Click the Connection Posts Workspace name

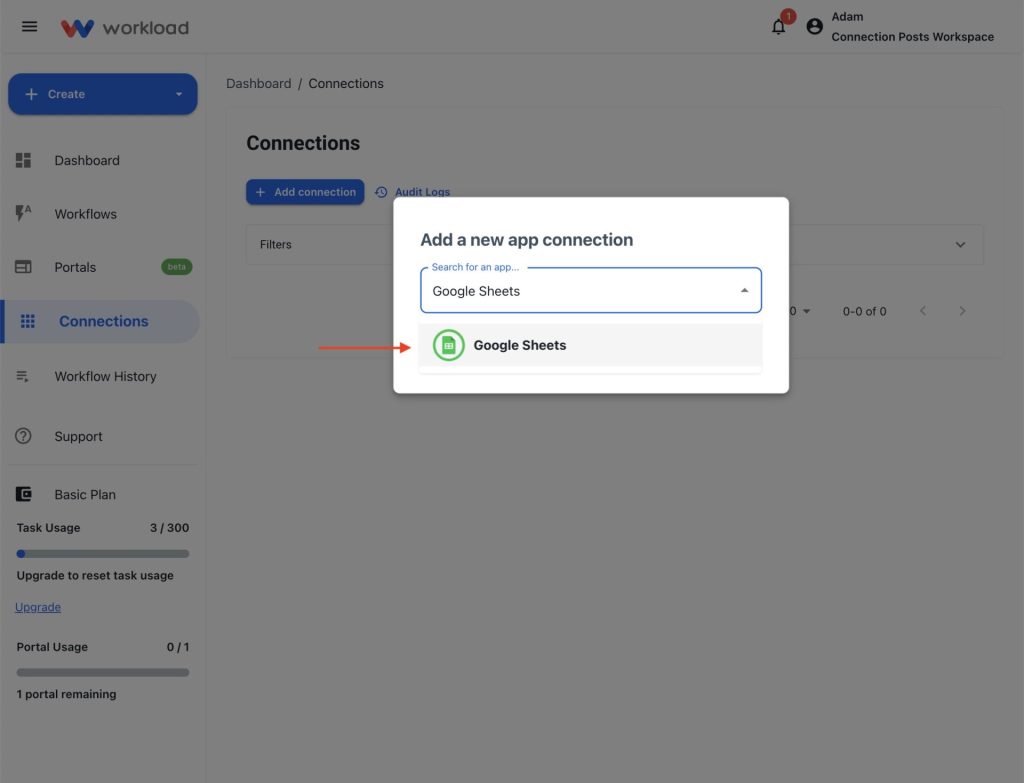click(912, 37)
